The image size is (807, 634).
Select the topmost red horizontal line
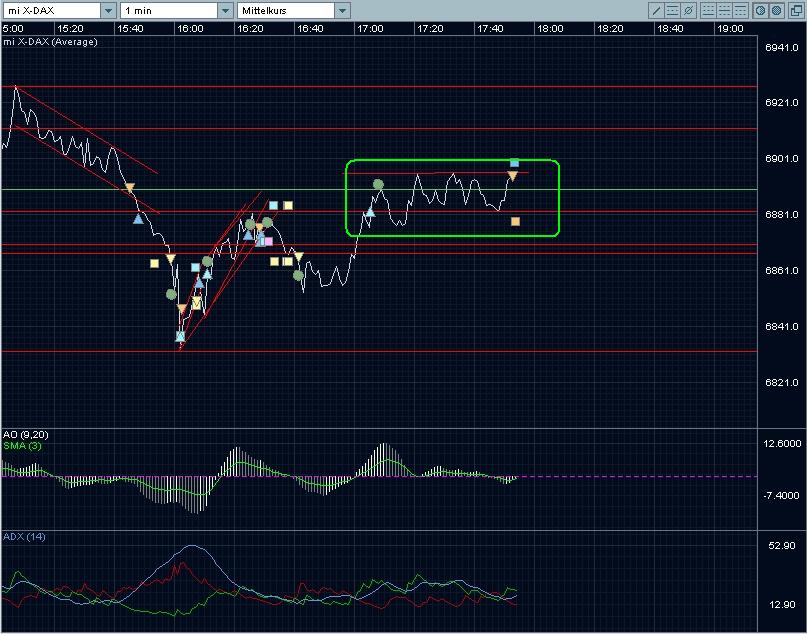[x=379, y=87]
